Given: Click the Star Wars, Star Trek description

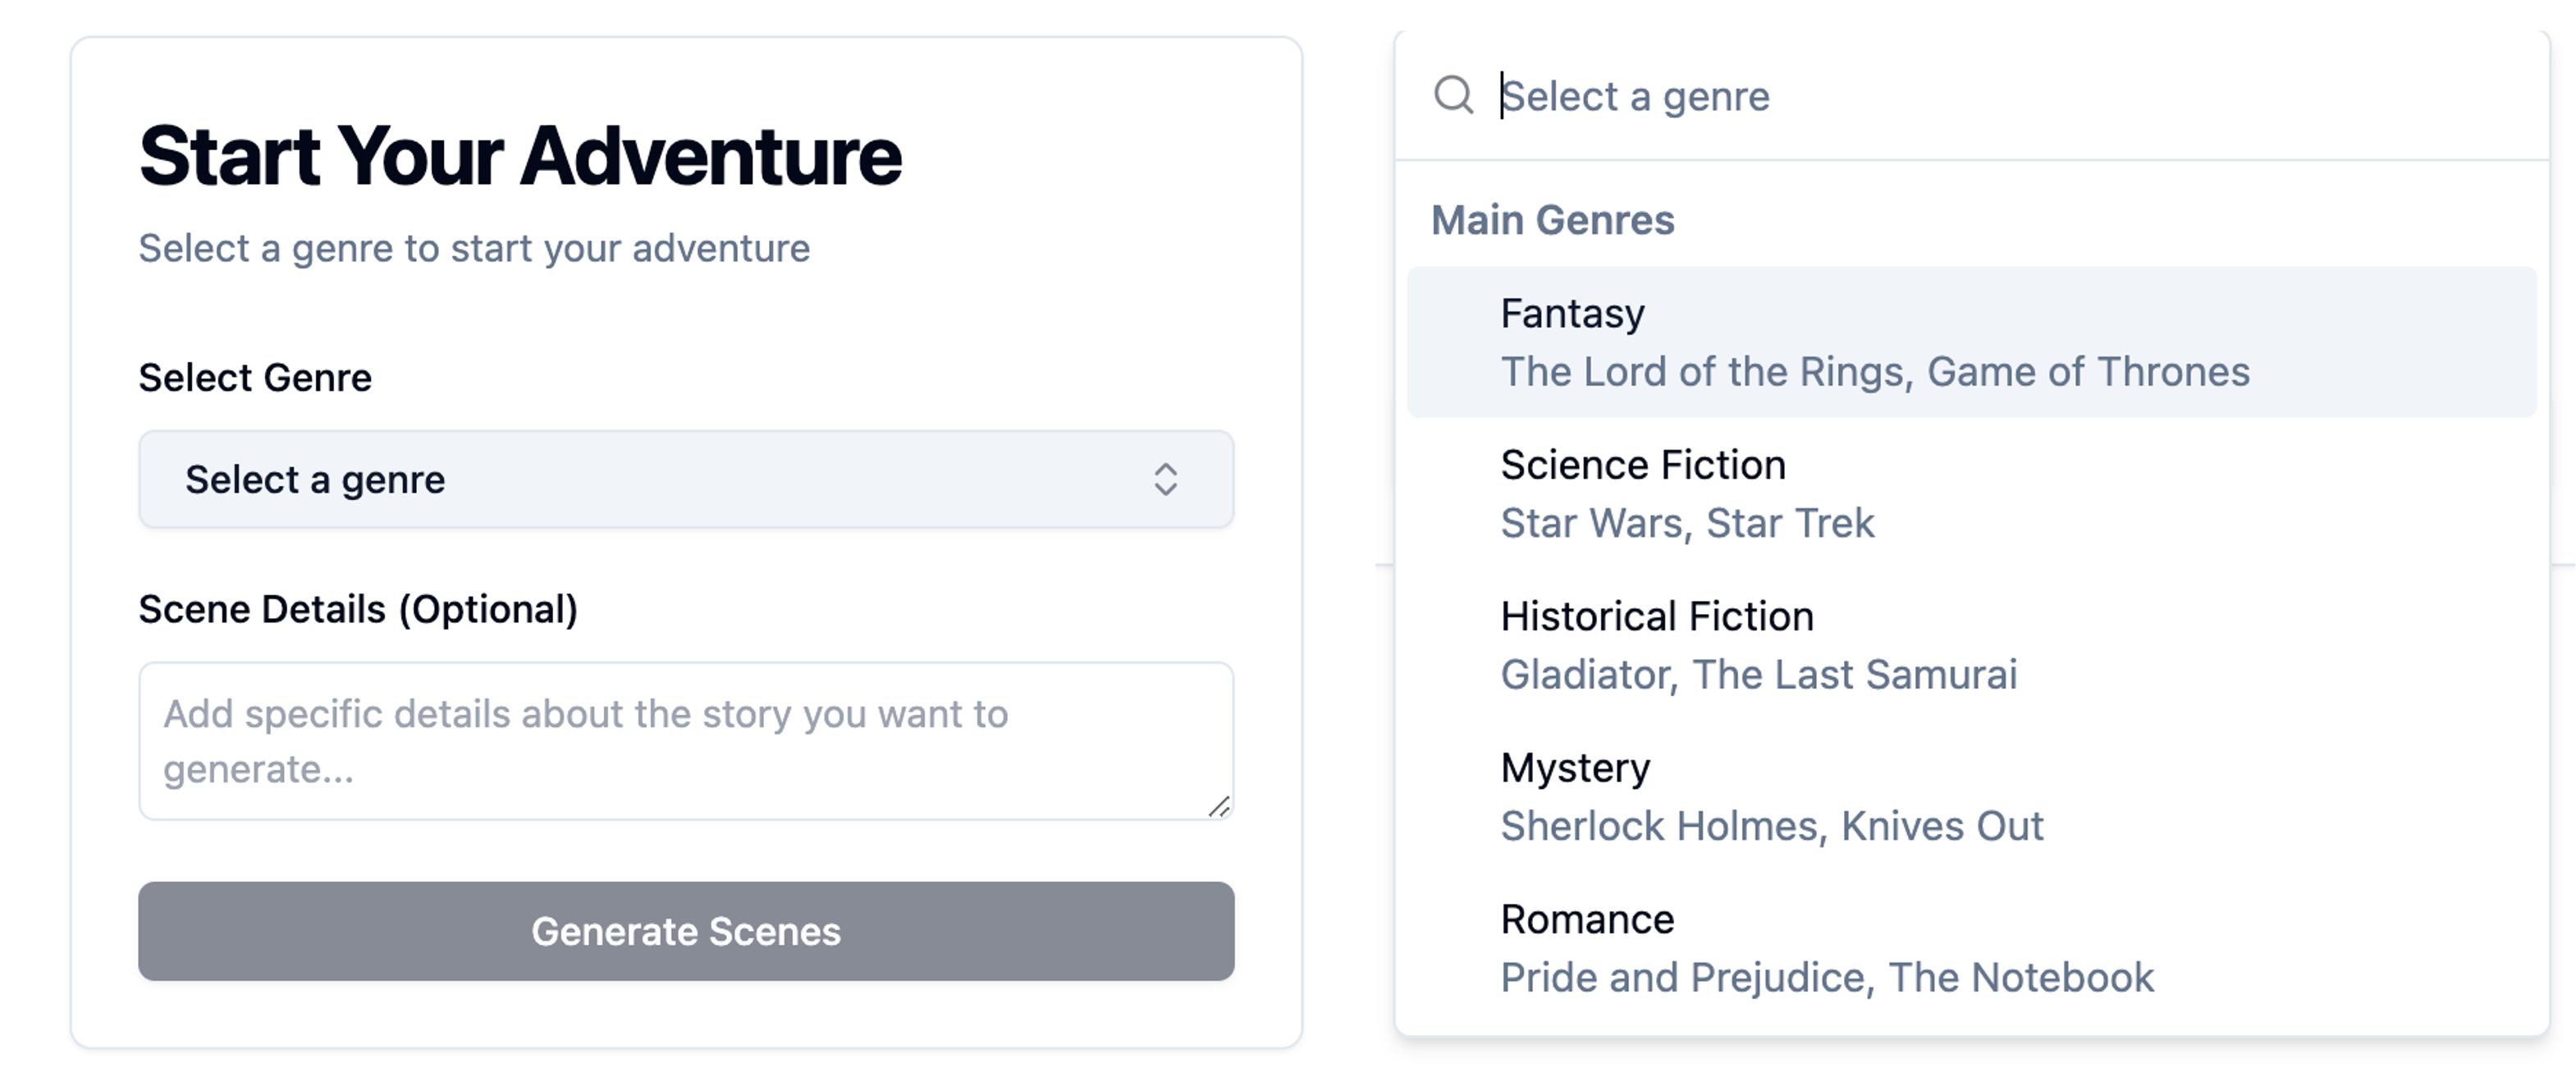Looking at the screenshot, I should click(x=1687, y=523).
